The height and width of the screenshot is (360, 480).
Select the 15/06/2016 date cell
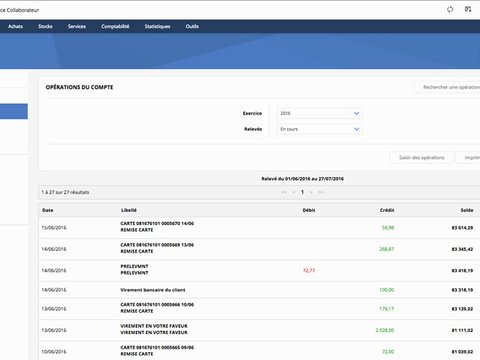tap(54, 228)
